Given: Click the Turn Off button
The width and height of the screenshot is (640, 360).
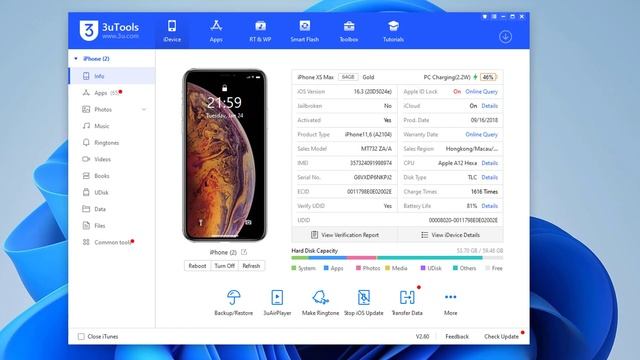Looking at the screenshot, I should pos(224,266).
